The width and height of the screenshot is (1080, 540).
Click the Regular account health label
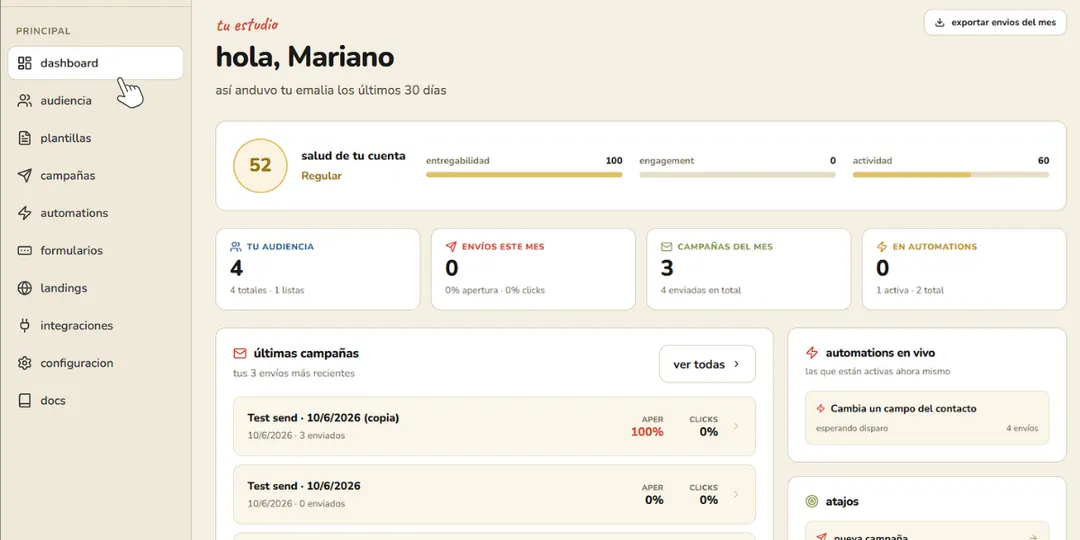[322, 176]
